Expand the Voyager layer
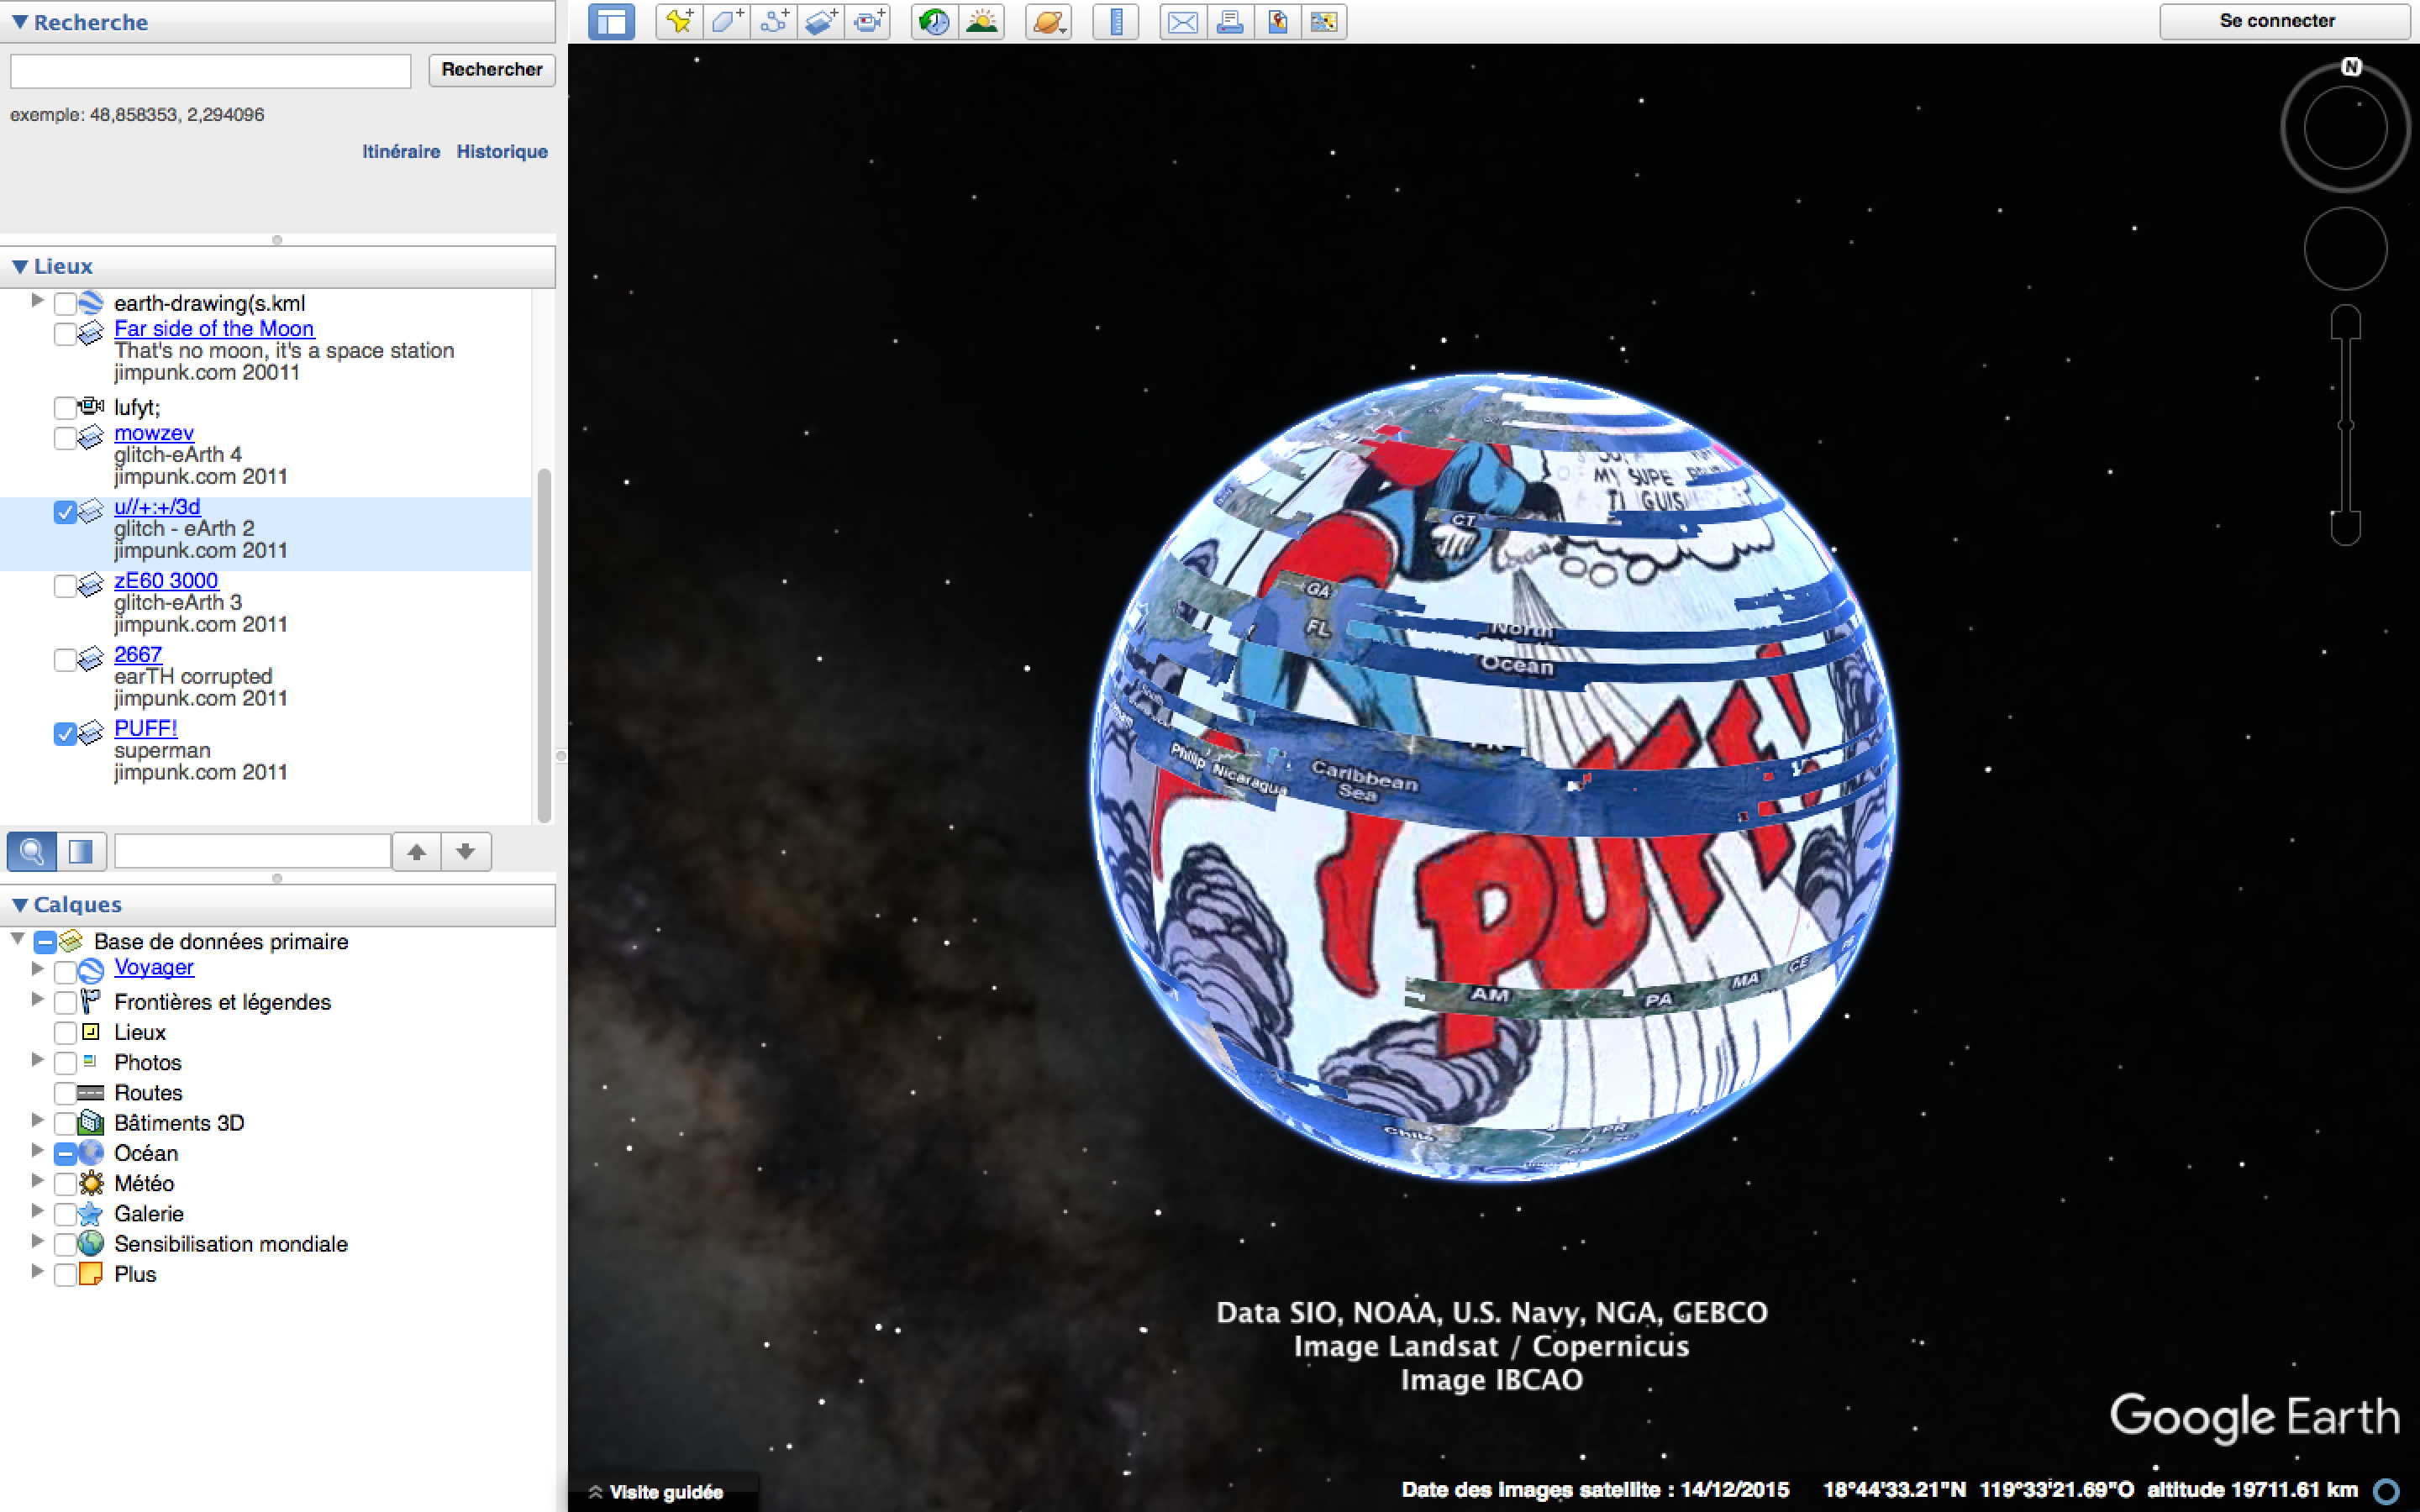The width and height of the screenshot is (2420, 1512). pyautogui.click(x=37, y=968)
